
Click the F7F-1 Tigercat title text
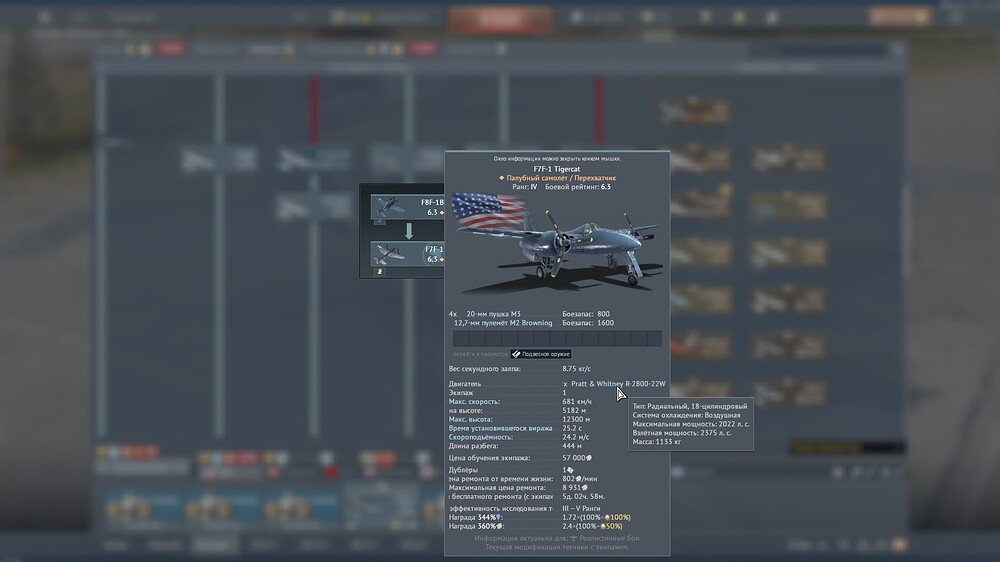(557, 169)
